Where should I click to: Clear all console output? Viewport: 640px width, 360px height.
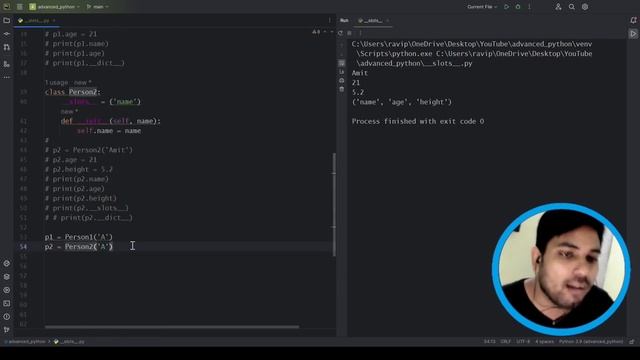point(342,89)
